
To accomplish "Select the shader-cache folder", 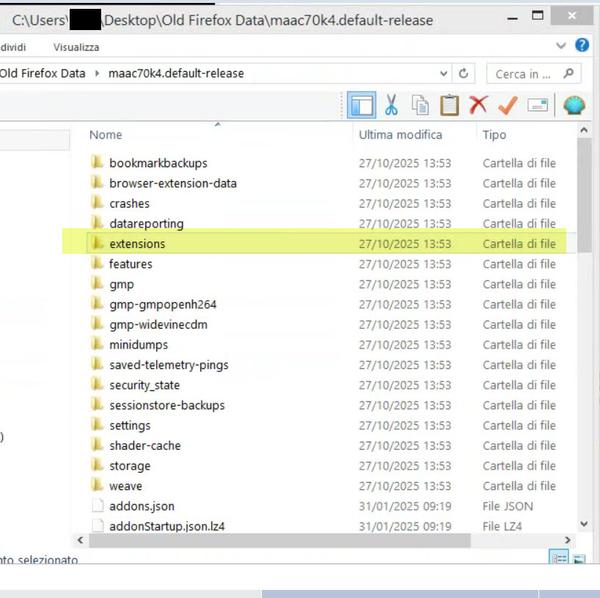I will click(x=145, y=446).
